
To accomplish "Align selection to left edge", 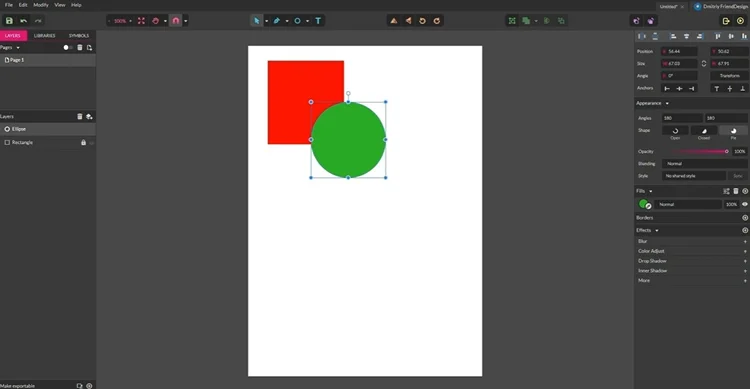I will 673,36.
